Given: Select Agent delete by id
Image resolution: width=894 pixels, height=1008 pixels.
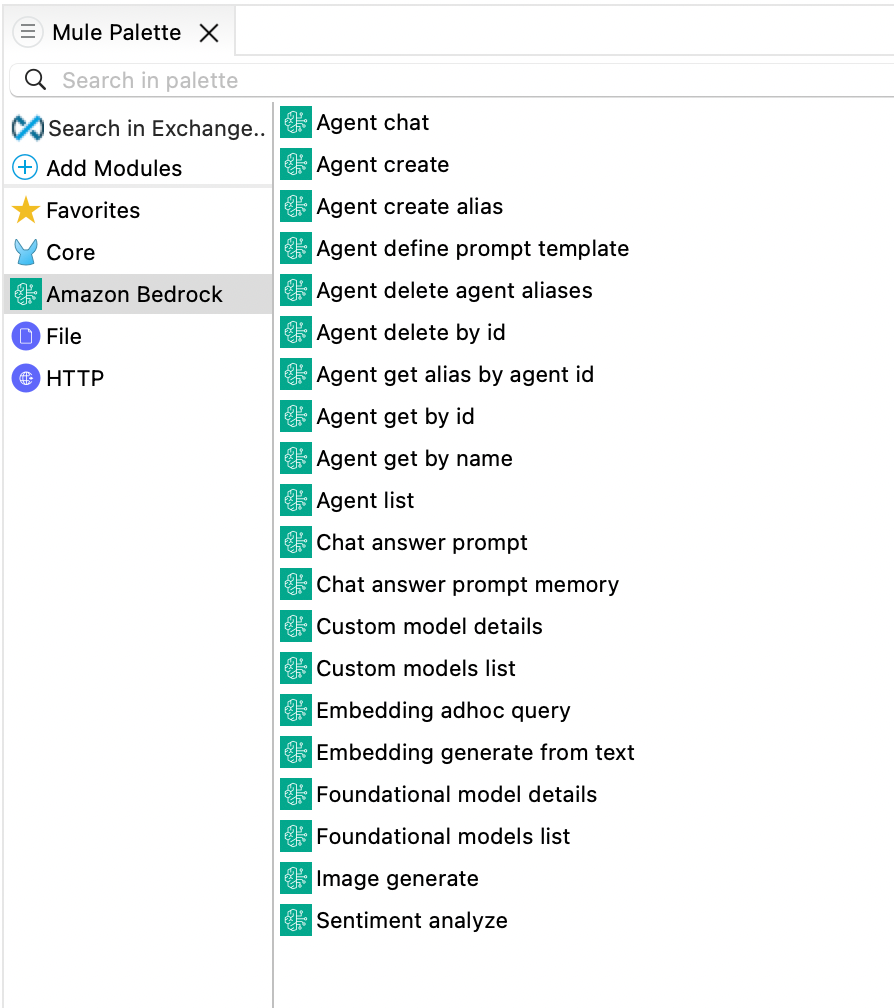Looking at the screenshot, I should point(411,332).
